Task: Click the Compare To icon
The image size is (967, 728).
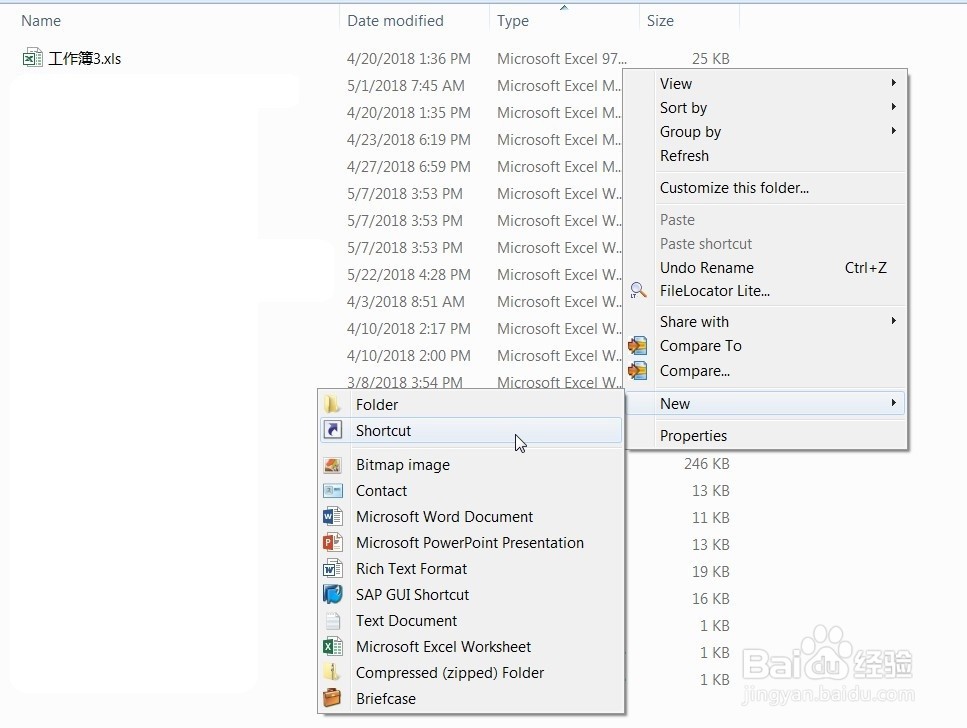Action: click(x=638, y=345)
